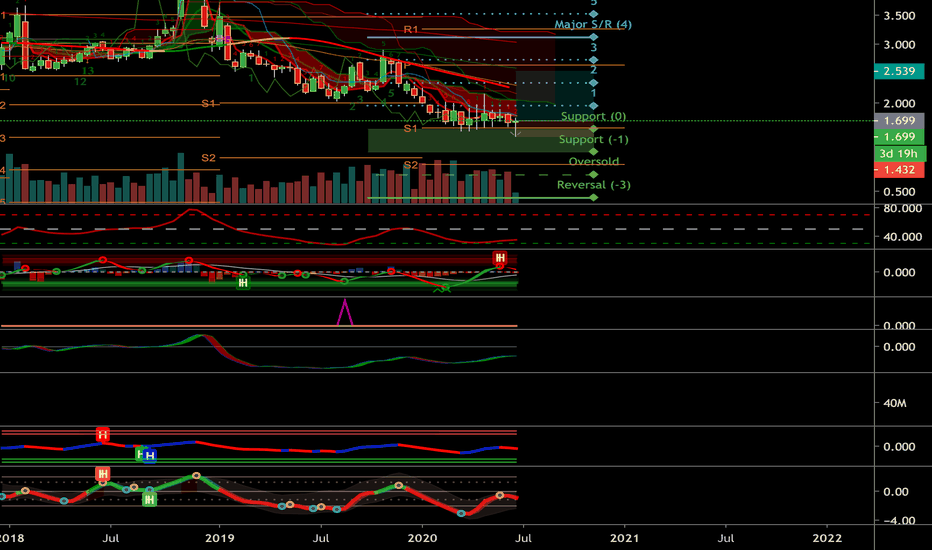The height and width of the screenshot is (550, 932).
Task: Click the blue H signal badge
Action: (150, 456)
